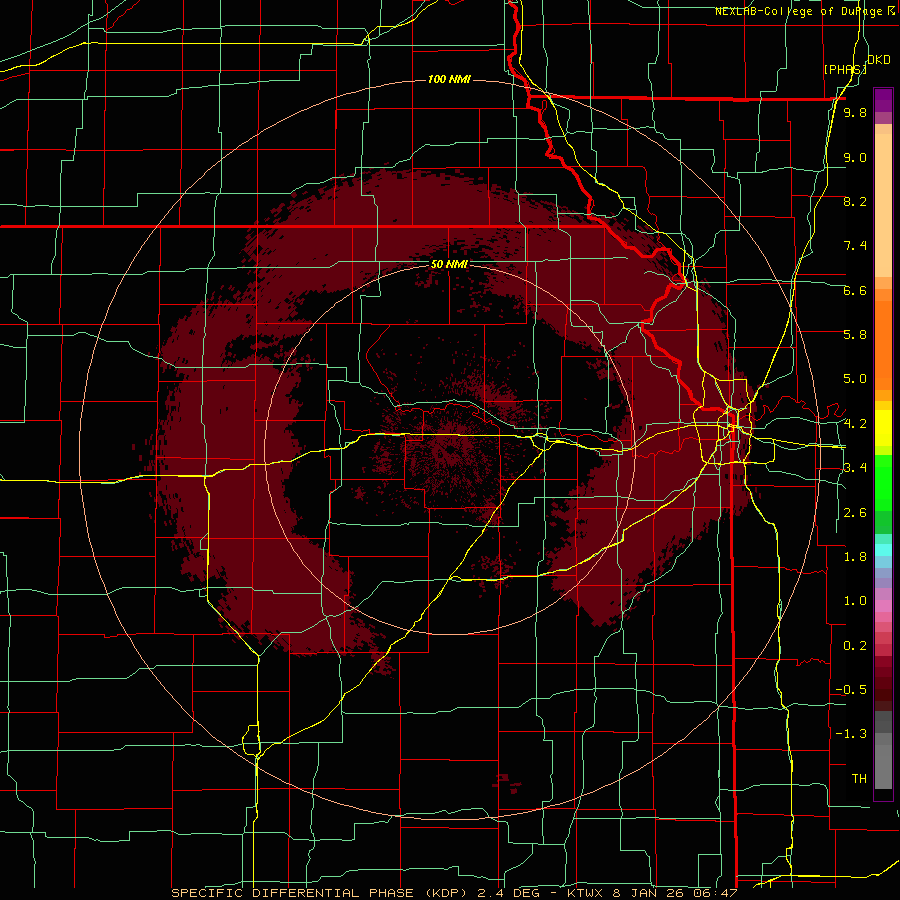900x900 pixels.
Task: Click the 8.2 scale value
Action: click(855, 201)
